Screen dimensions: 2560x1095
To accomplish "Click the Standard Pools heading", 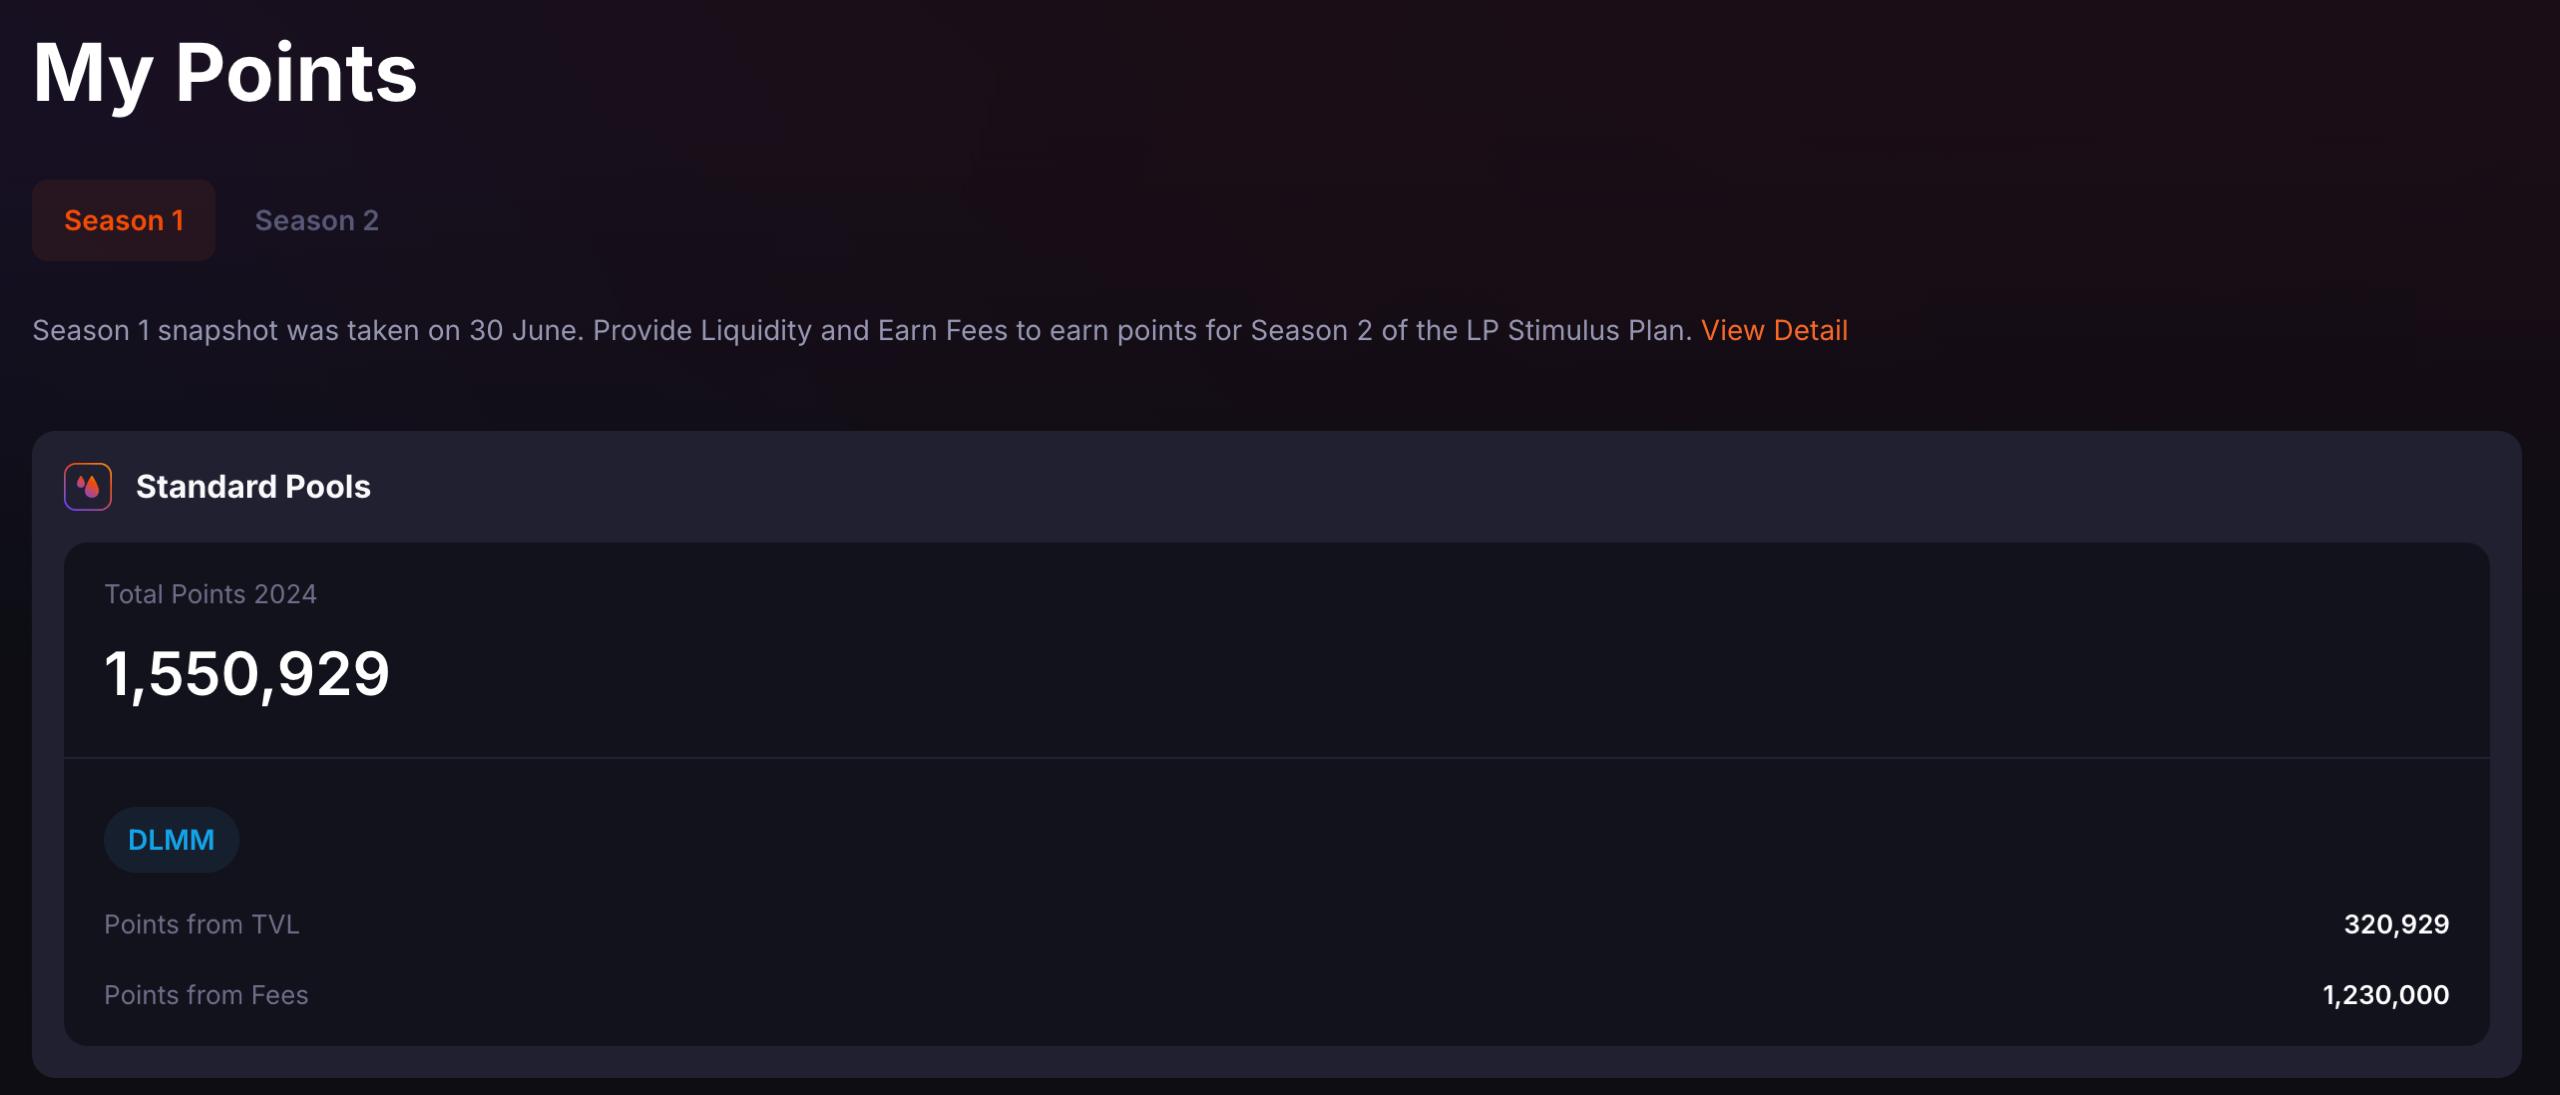I will coord(253,487).
